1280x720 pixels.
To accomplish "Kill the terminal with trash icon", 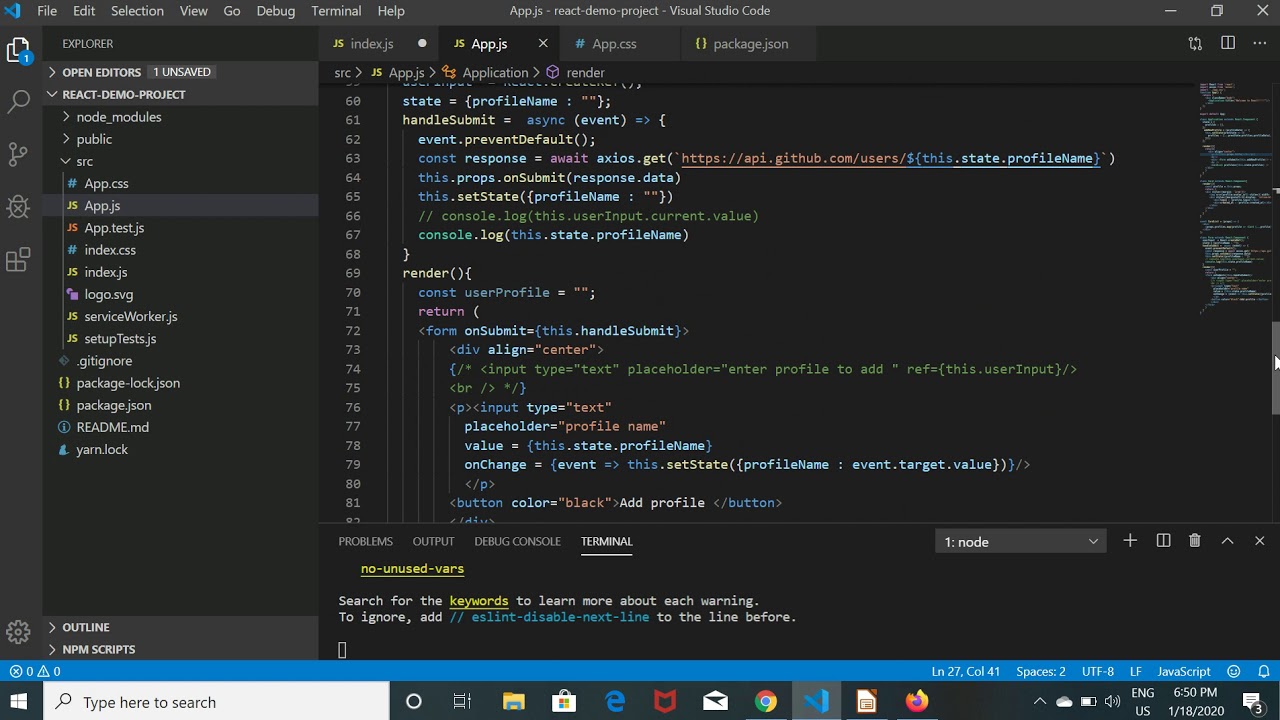I will coord(1194,541).
